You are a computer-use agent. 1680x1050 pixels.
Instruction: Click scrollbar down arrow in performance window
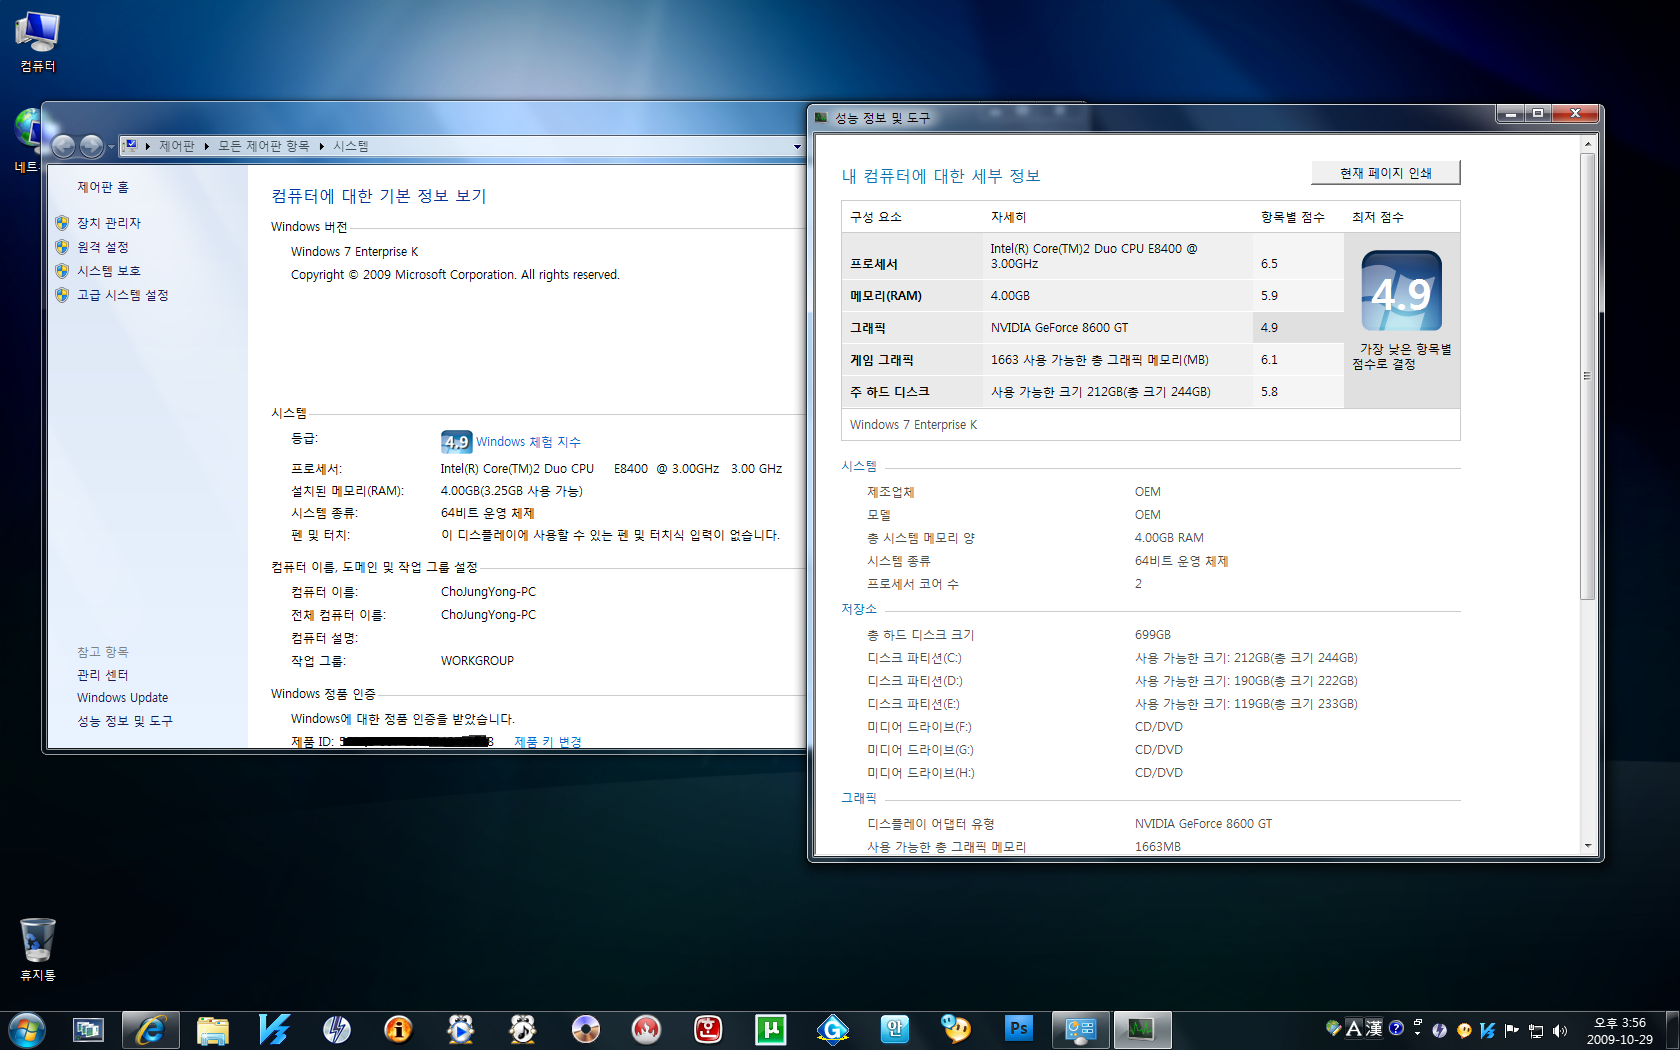point(1587,846)
